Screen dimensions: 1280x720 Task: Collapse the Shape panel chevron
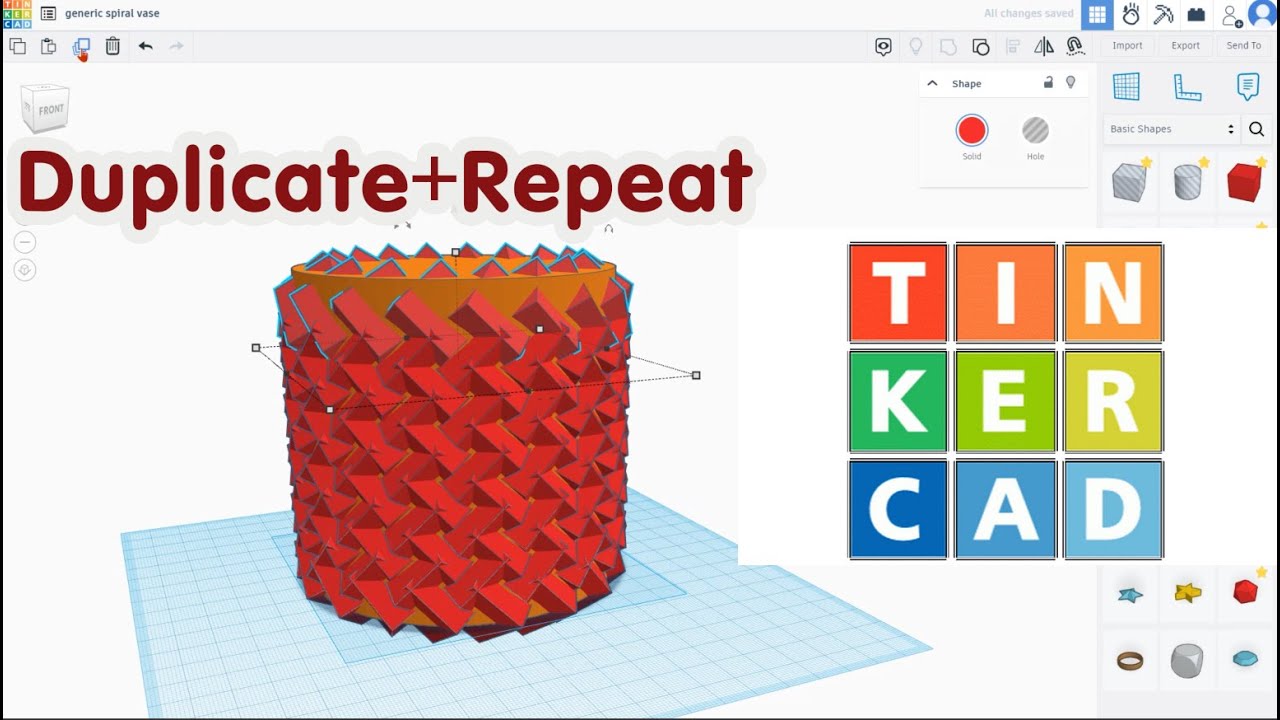(933, 84)
